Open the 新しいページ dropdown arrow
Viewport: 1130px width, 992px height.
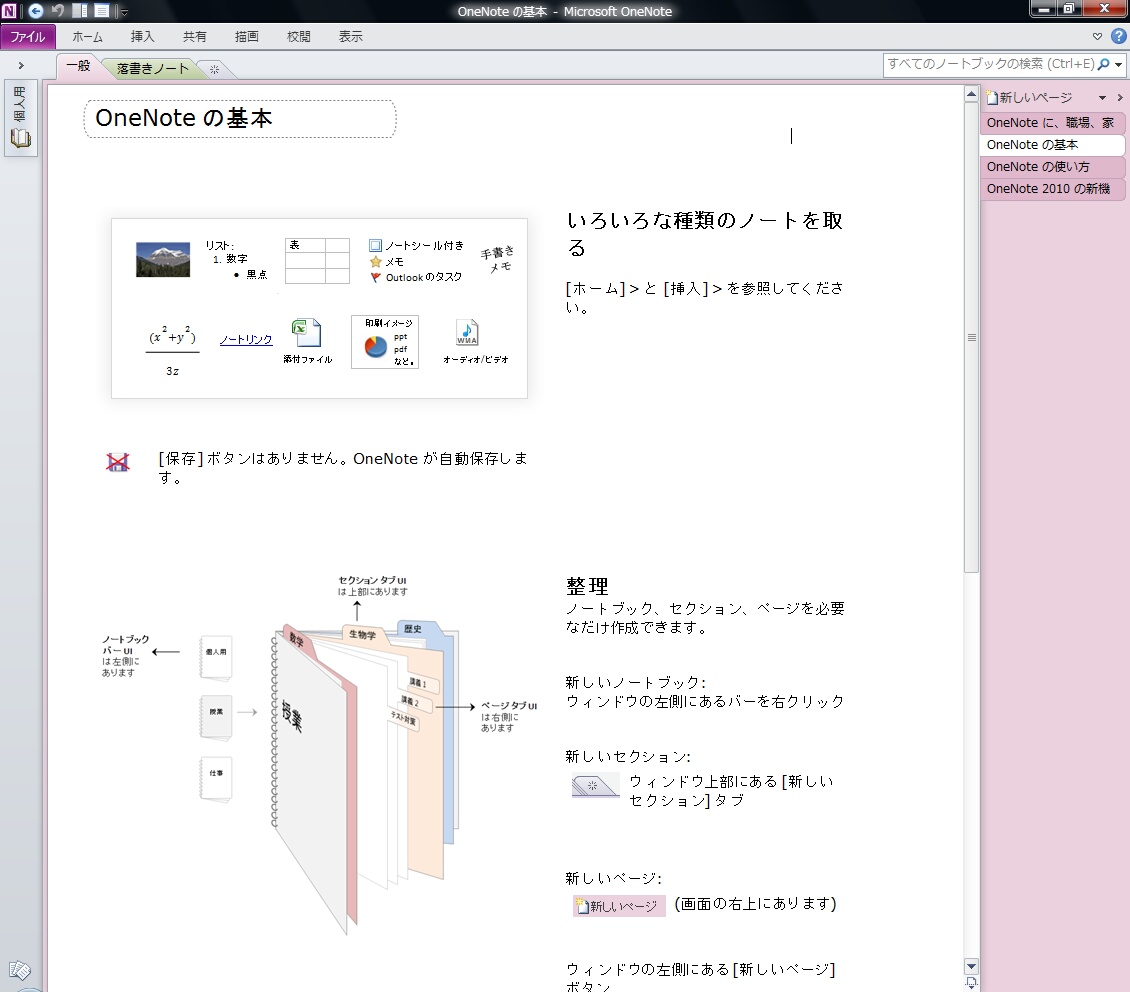pos(1102,98)
